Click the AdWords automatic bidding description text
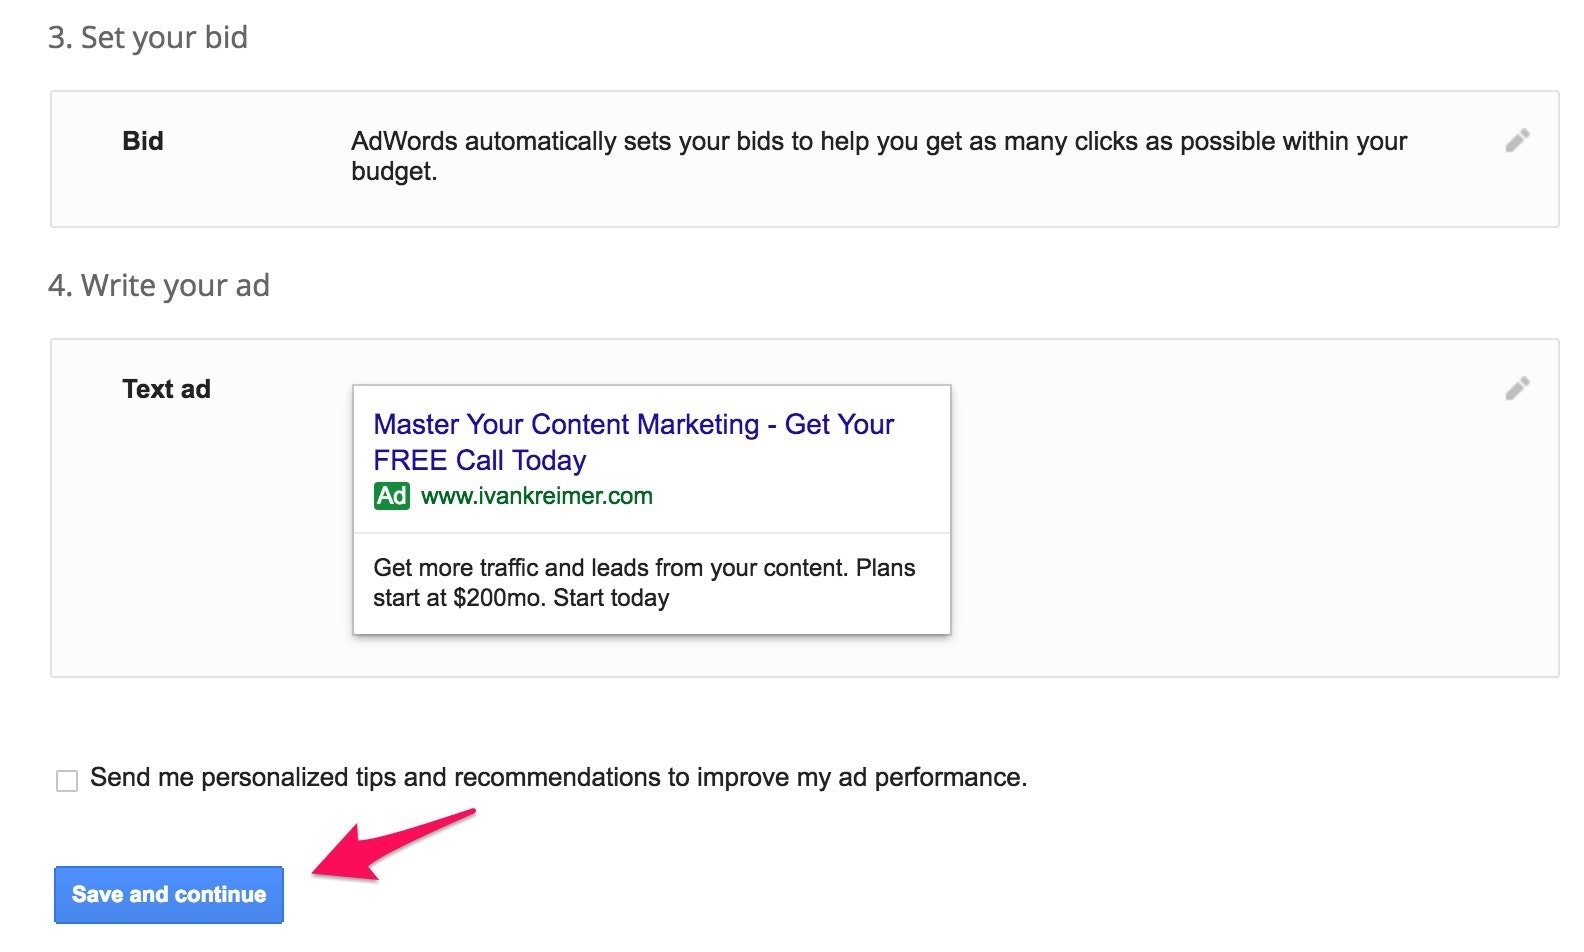This screenshot has width=1584, height=952. point(878,142)
